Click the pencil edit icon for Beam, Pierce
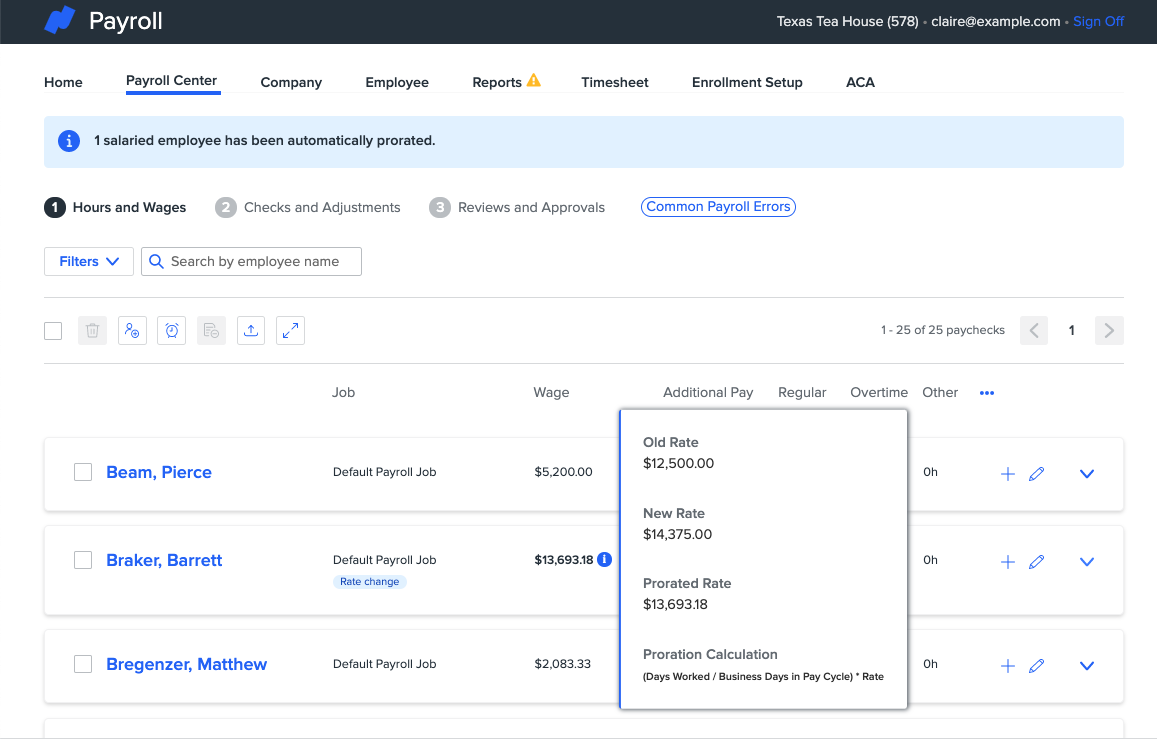Image resolution: width=1157 pixels, height=739 pixels. [1036, 473]
